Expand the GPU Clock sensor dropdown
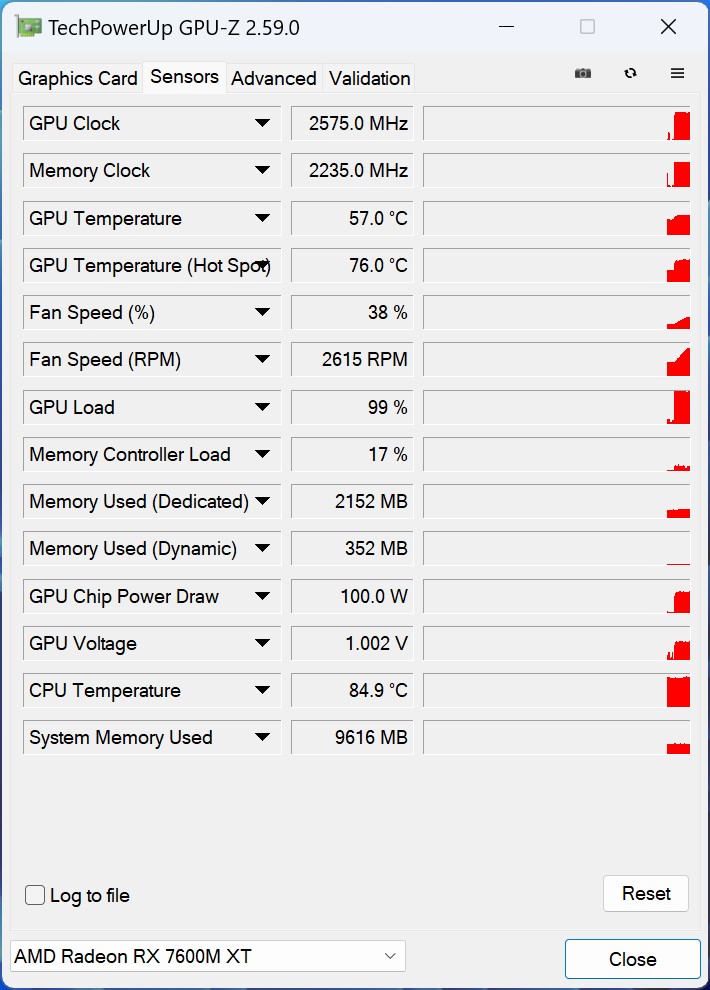The image size is (710, 990). [262, 123]
